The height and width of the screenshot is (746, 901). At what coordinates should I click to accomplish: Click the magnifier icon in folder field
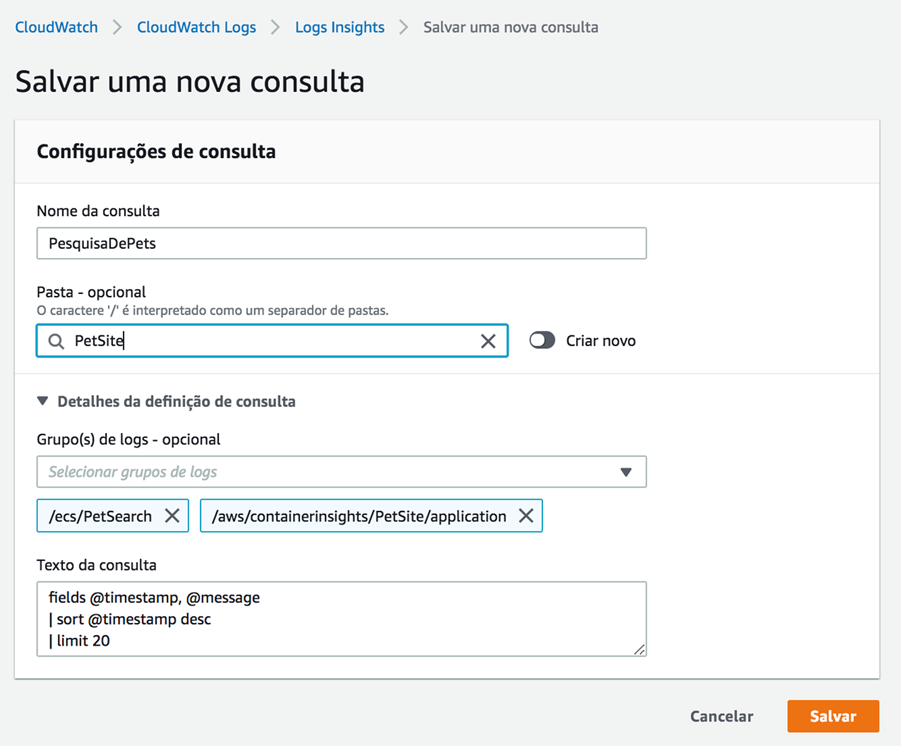(56, 341)
